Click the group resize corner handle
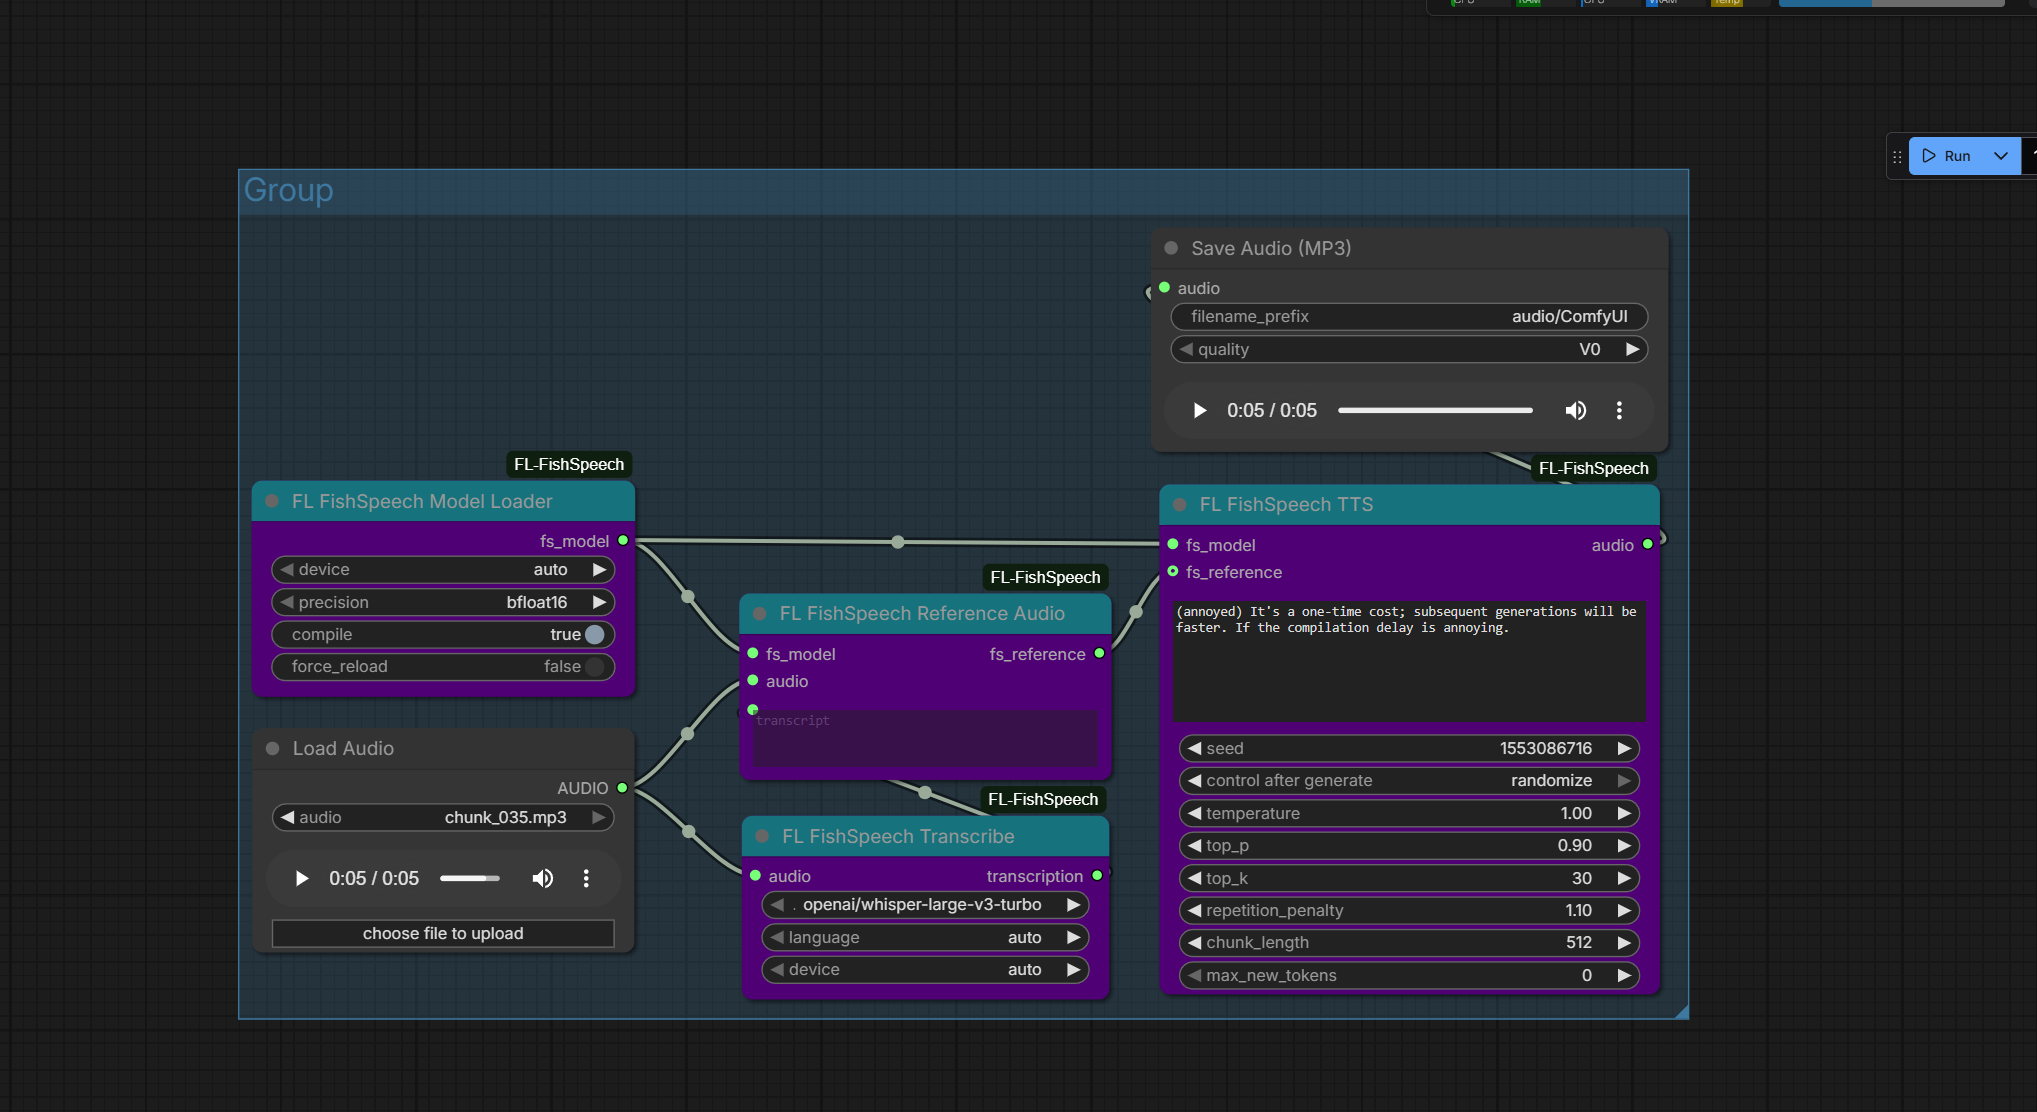This screenshot has height=1112, width=2037. [x=1681, y=1011]
